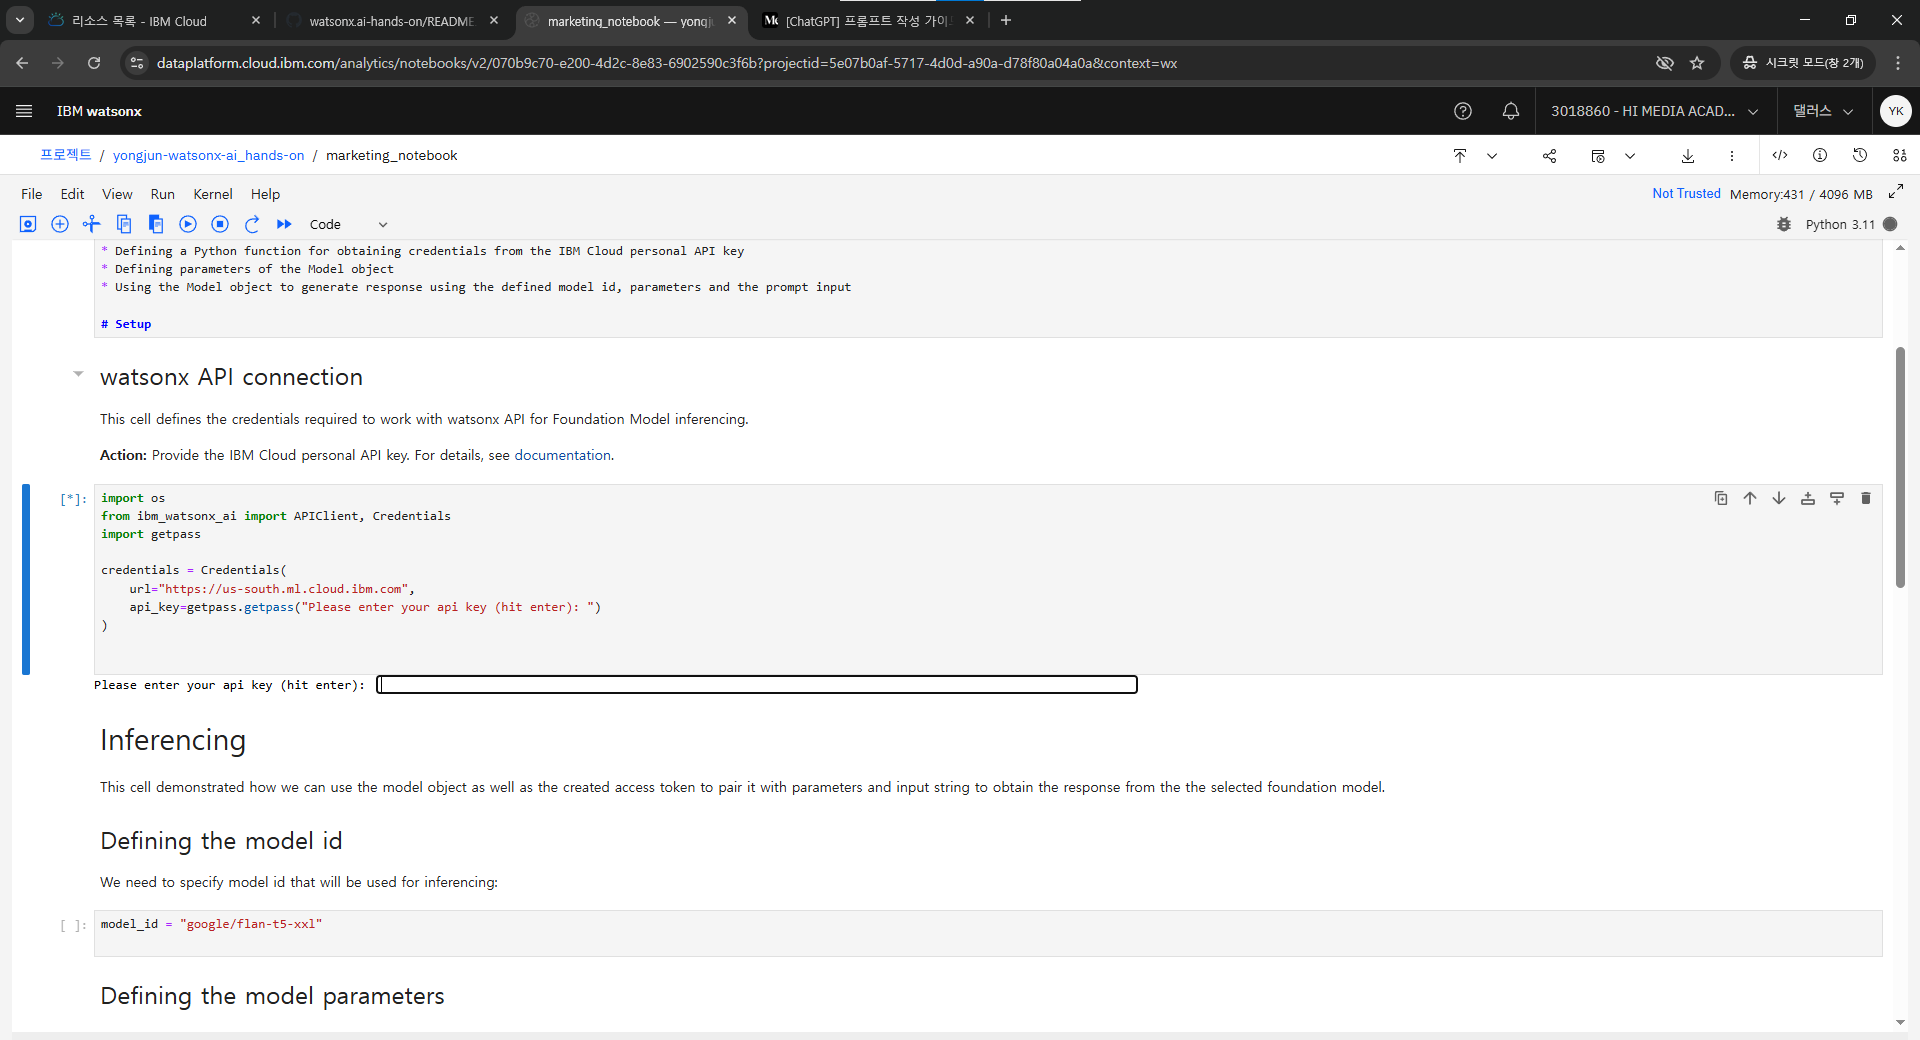Cut the selected cell with the scissors icon
Screen dimensions: 1920x1040
click(x=92, y=224)
